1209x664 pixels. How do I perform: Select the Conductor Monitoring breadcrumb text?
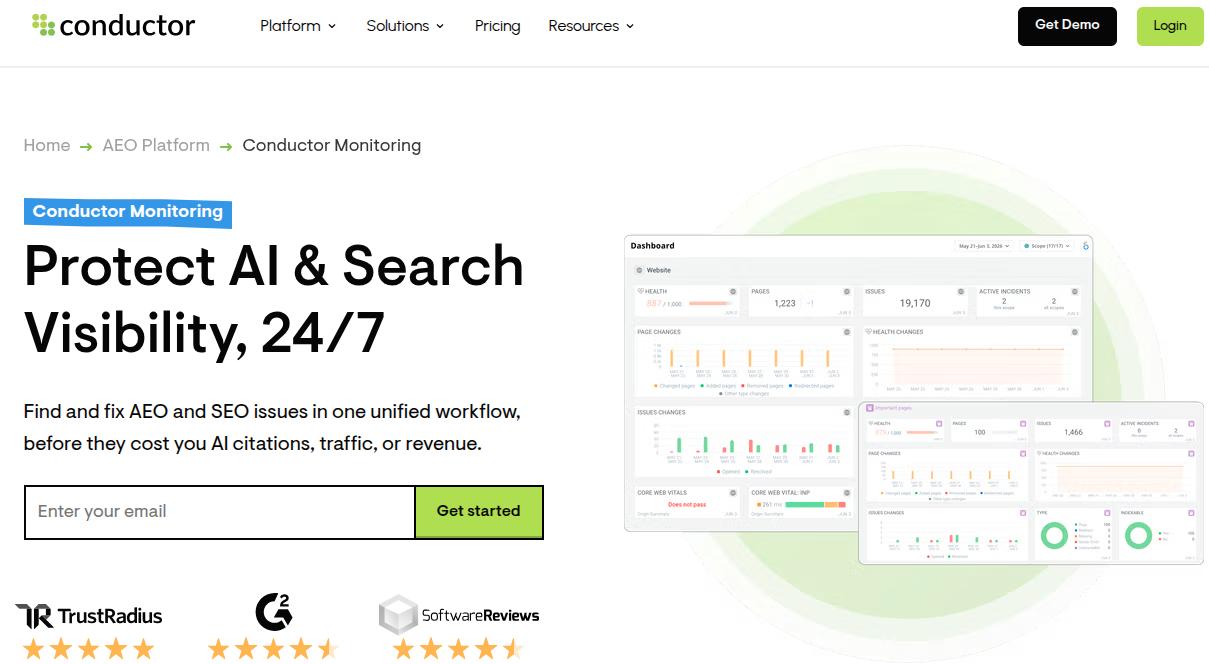click(332, 145)
